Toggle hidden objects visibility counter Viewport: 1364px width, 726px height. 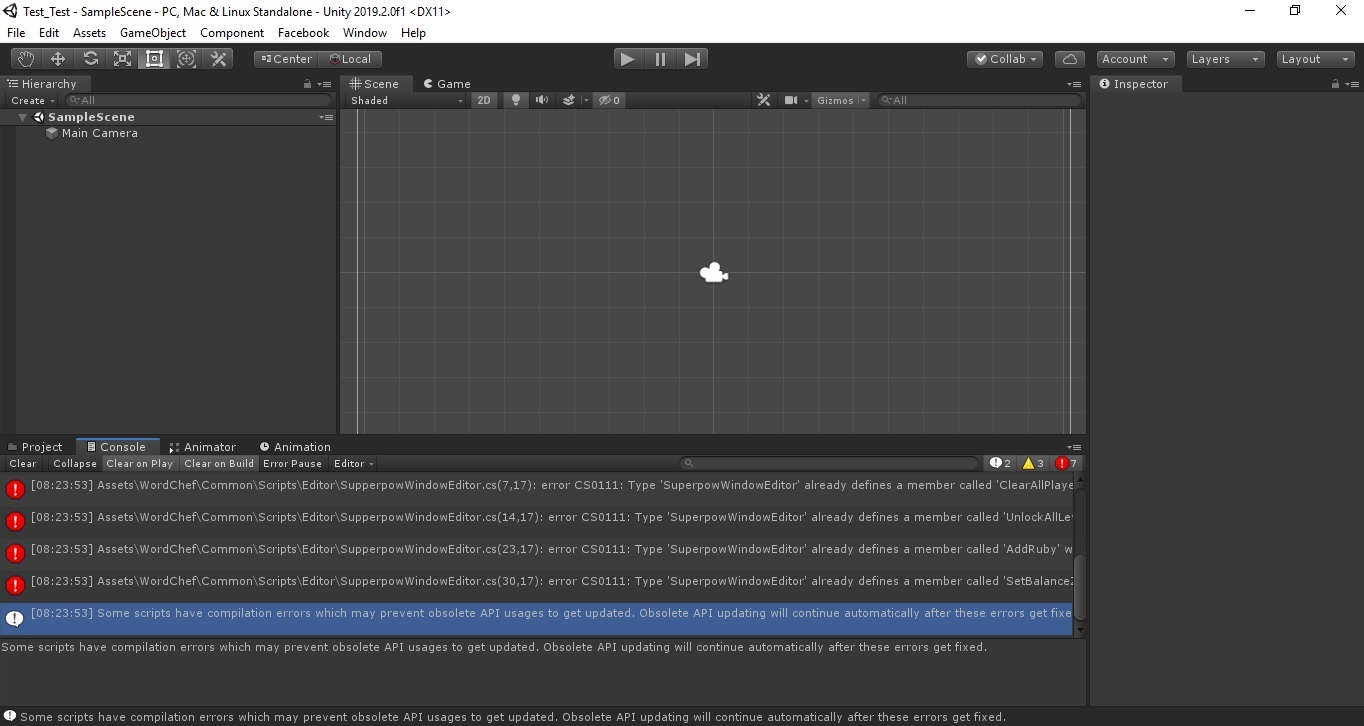(608, 100)
